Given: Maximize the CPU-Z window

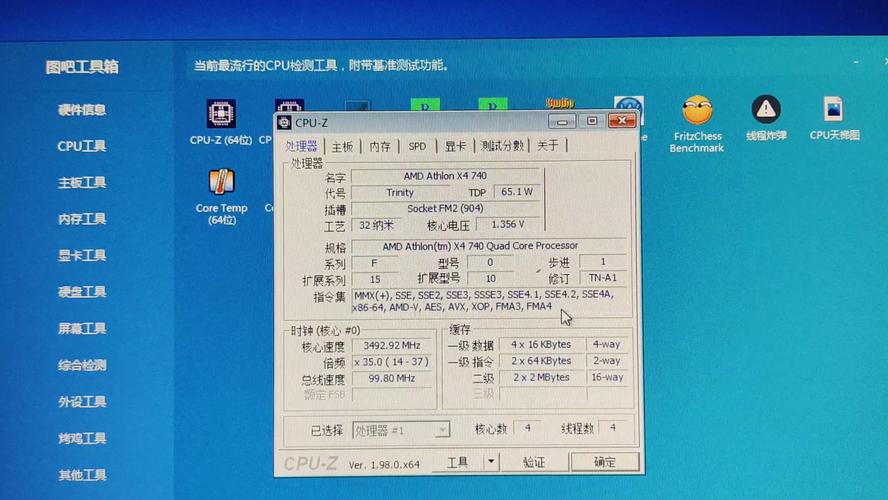Looking at the screenshot, I should [592, 121].
